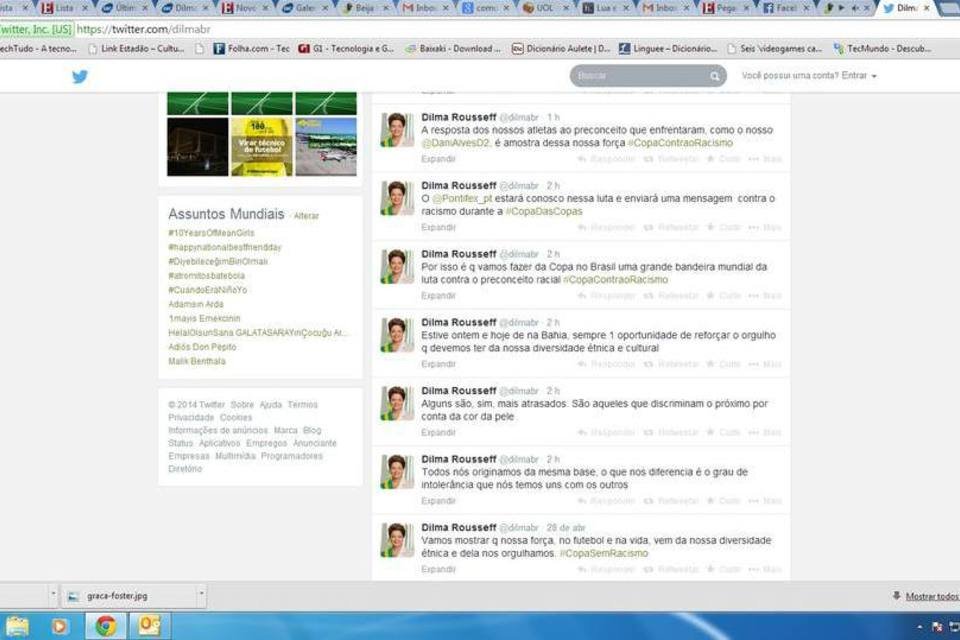Open the yellow Virar técnico de futebol thumbnail
The width and height of the screenshot is (960, 640).
coord(261,147)
